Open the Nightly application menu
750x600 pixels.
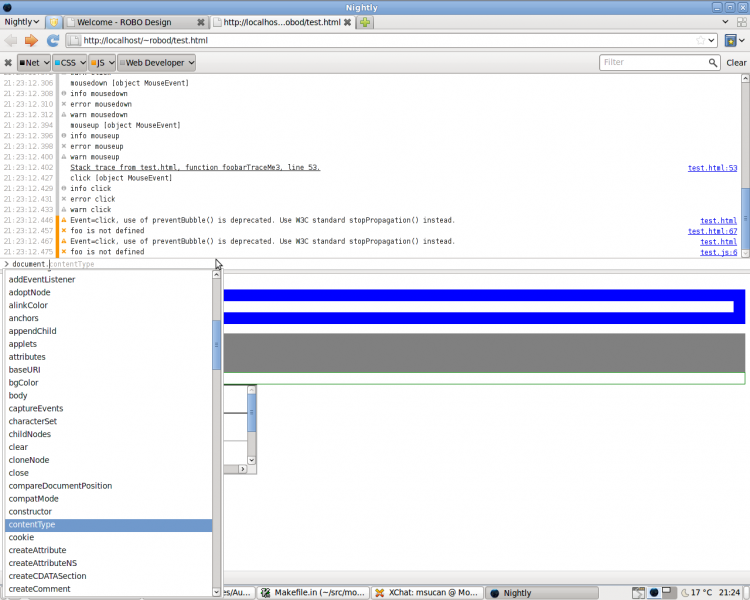pyautogui.click(x=22, y=22)
